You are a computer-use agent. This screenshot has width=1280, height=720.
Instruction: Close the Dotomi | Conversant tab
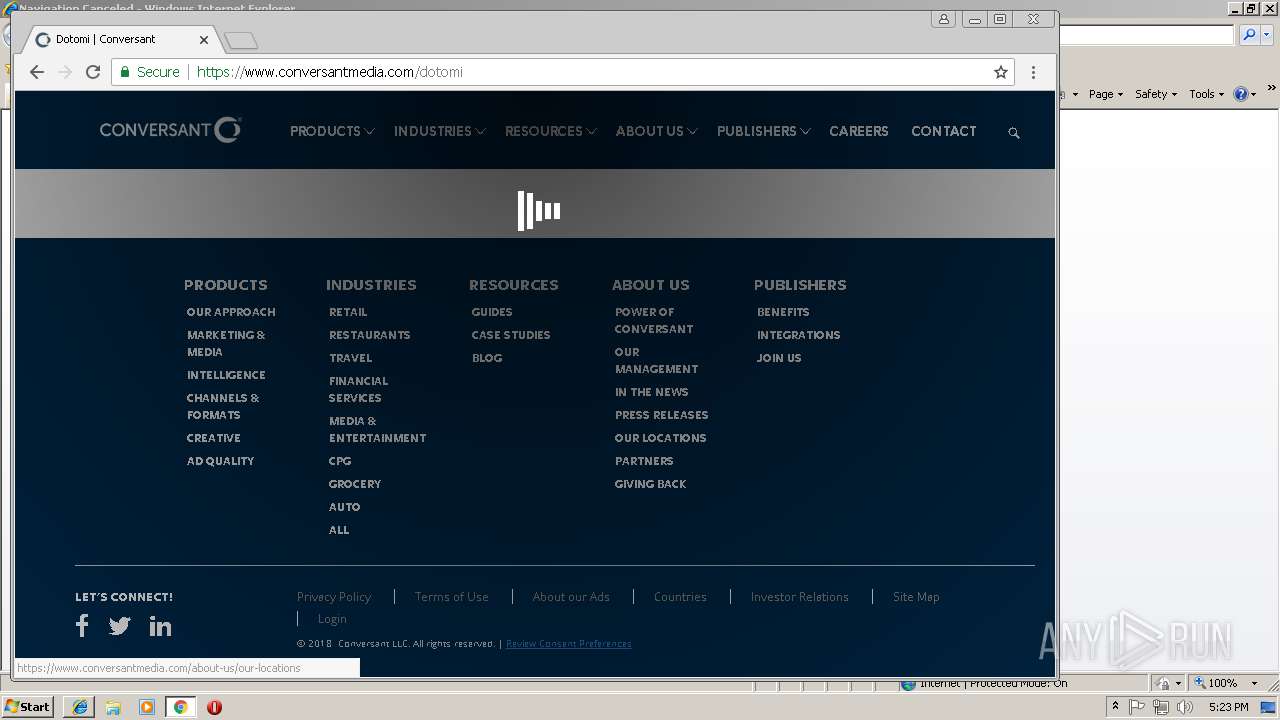[x=204, y=40]
